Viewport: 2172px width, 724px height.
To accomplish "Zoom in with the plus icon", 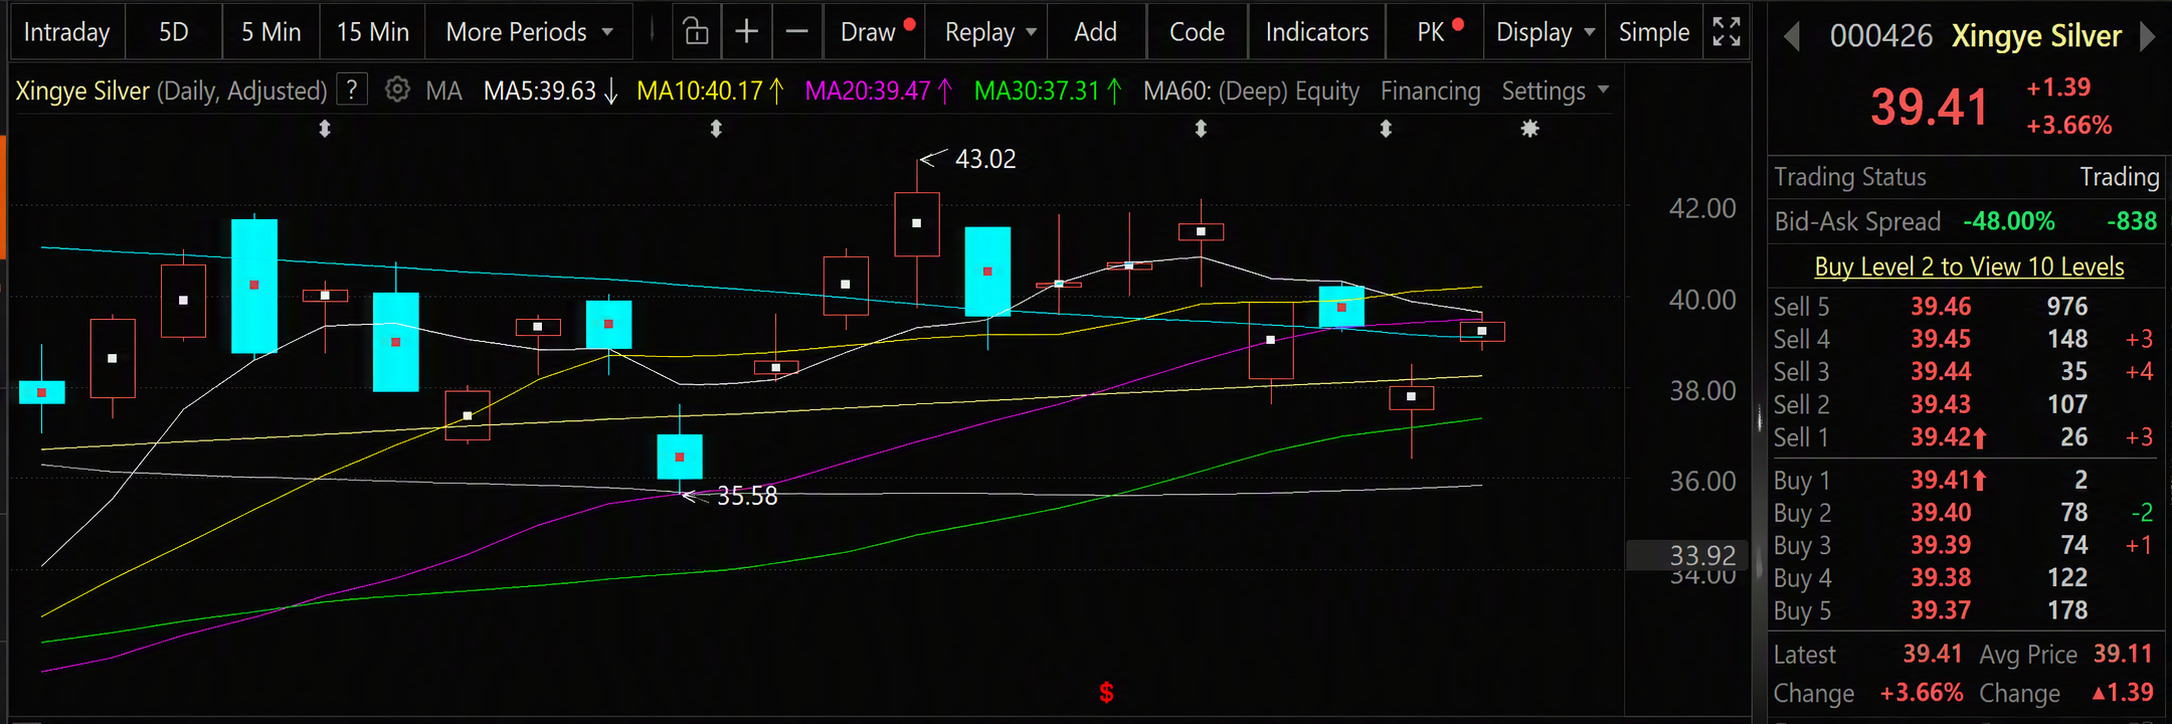I will [x=746, y=32].
